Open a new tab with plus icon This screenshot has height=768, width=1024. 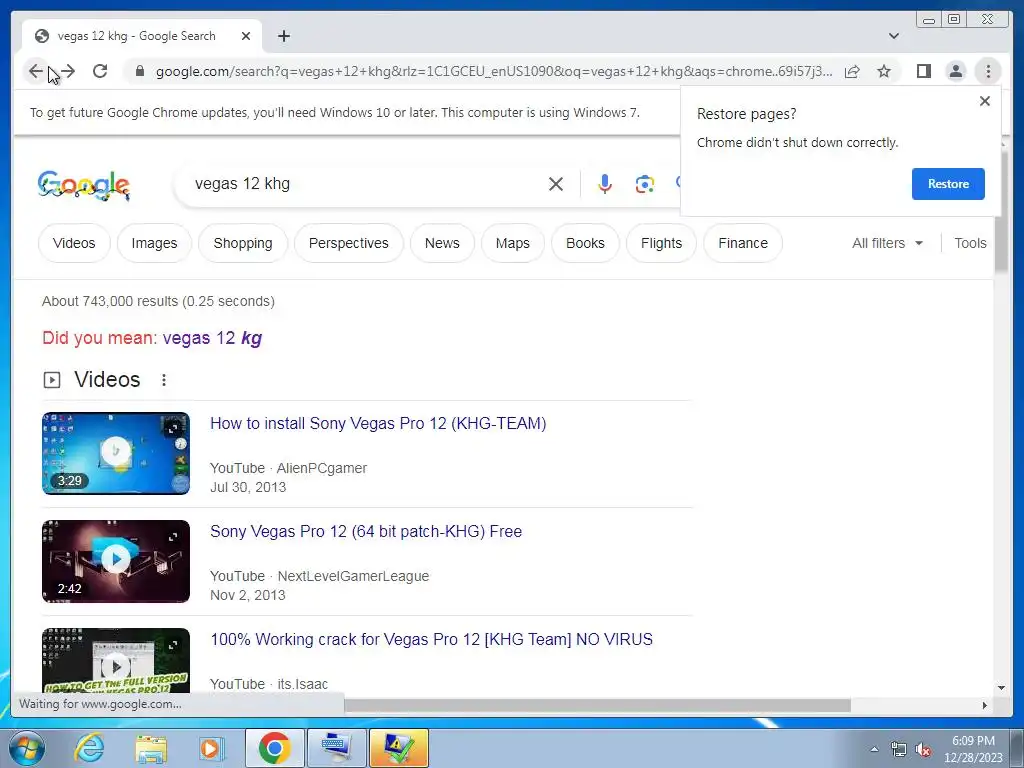(283, 36)
